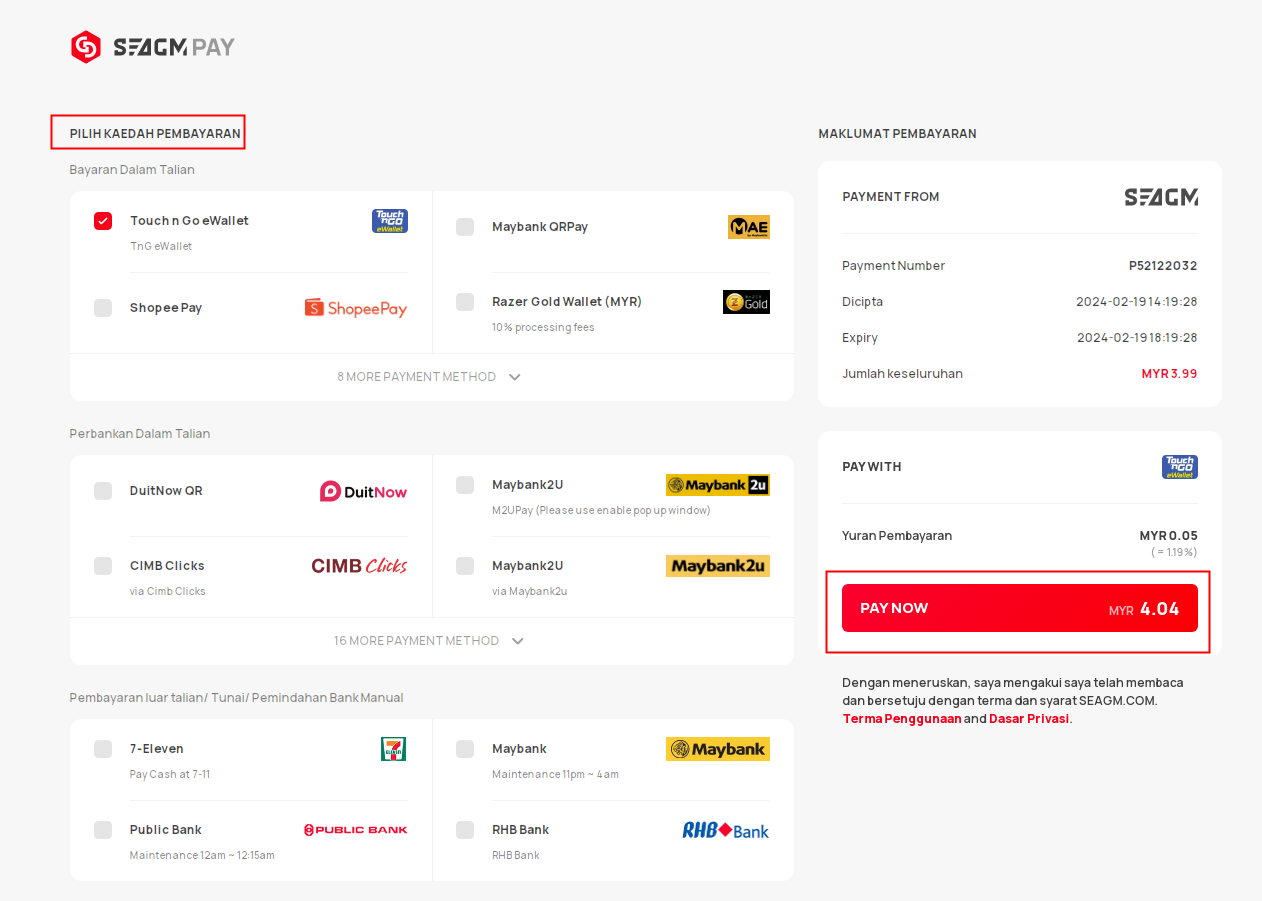
Task: Select the Maybank QRPay checkbox
Action: [x=465, y=227]
